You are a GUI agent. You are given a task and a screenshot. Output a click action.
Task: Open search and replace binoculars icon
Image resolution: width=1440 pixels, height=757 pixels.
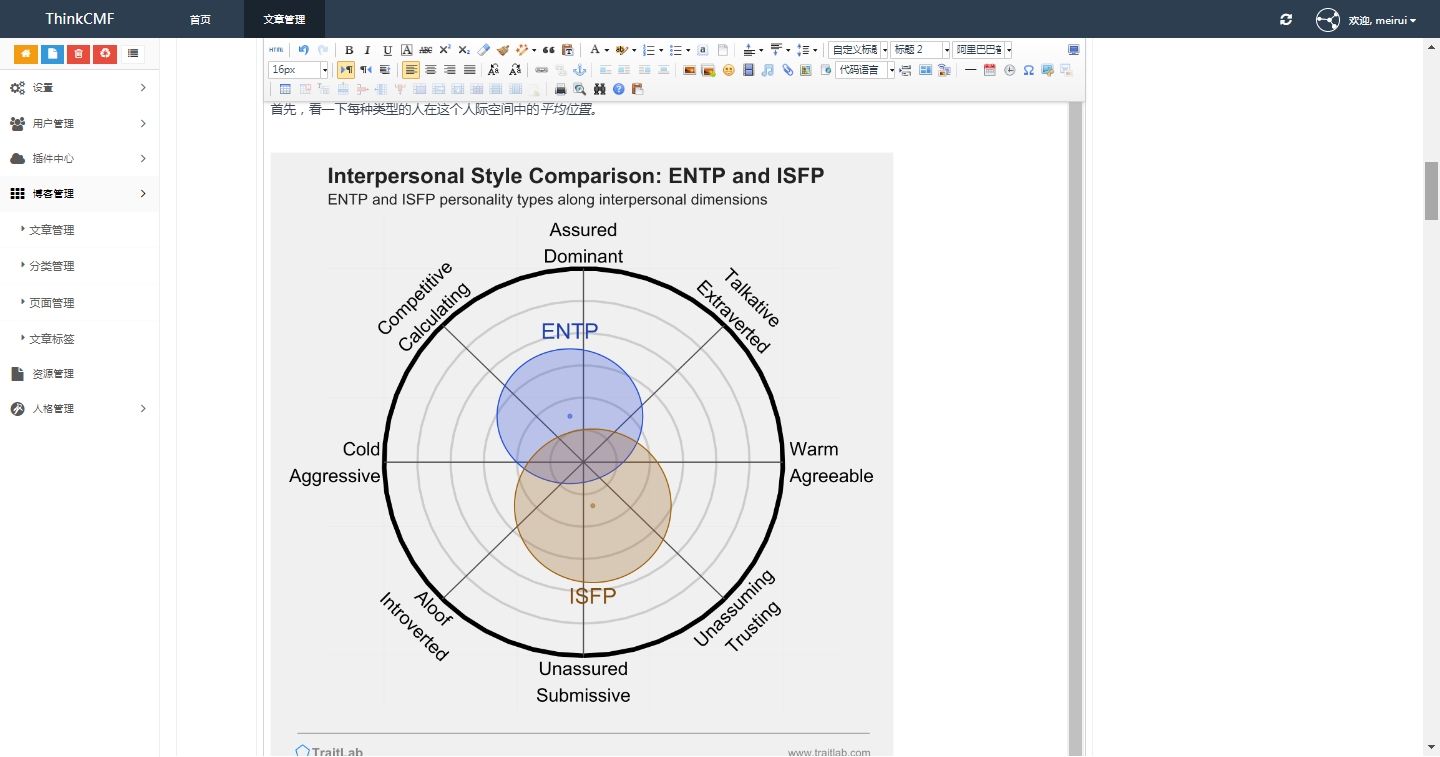click(599, 89)
